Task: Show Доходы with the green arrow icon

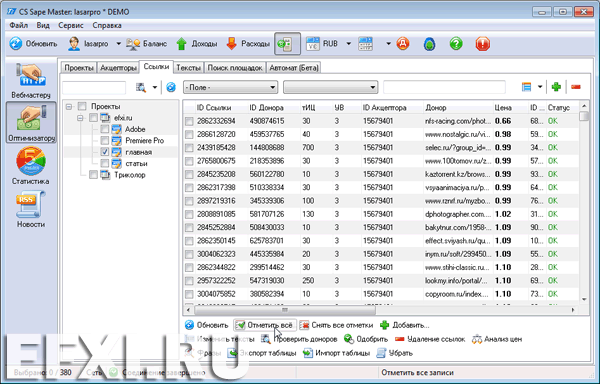Action: (197, 44)
